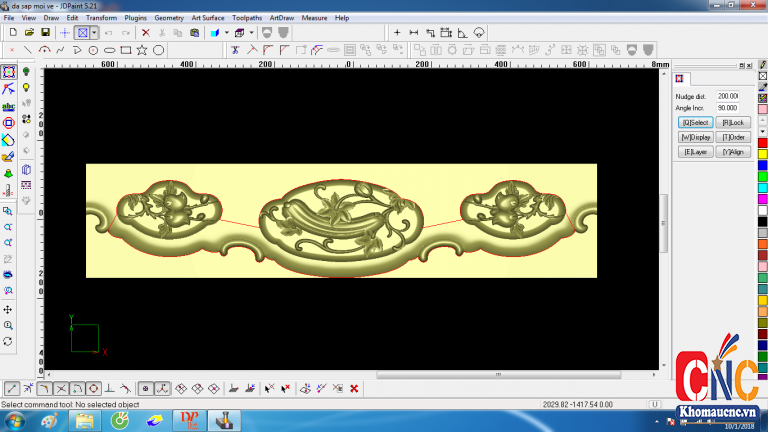Click the [Q]Select button

point(695,122)
